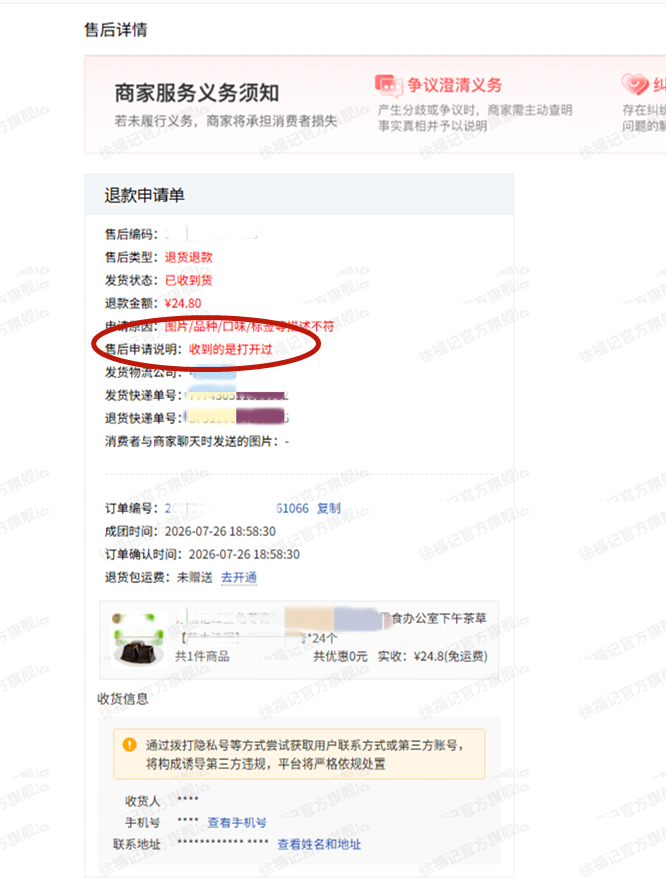Click the 复制 link beside order number
Screen dimensions: 666x878
click(x=329, y=508)
